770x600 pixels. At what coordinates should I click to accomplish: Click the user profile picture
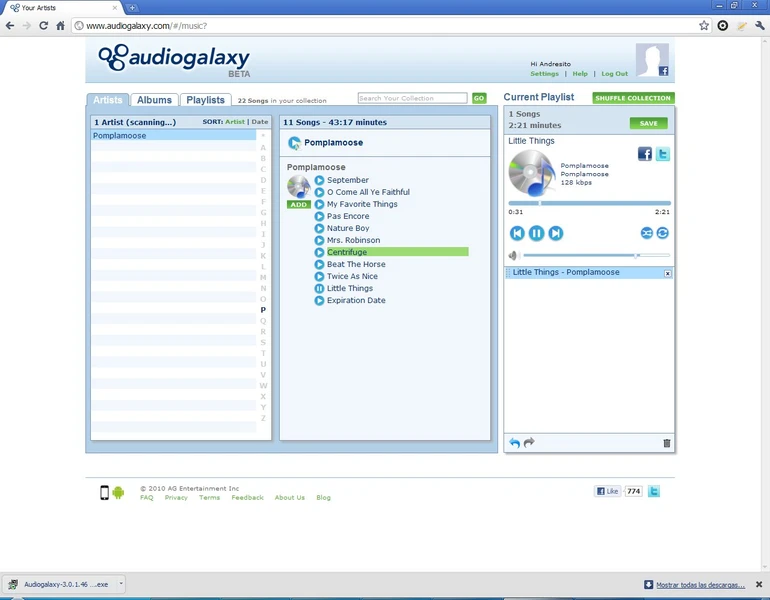click(652, 59)
